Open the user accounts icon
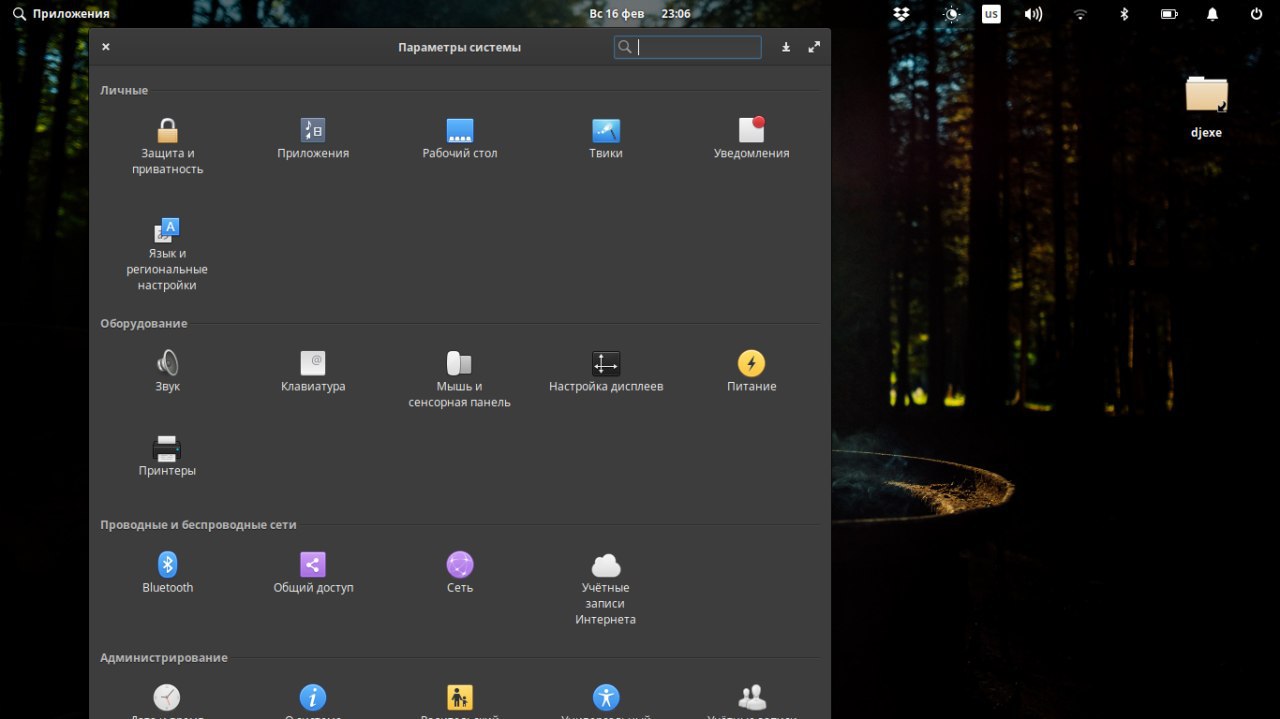 [x=752, y=698]
